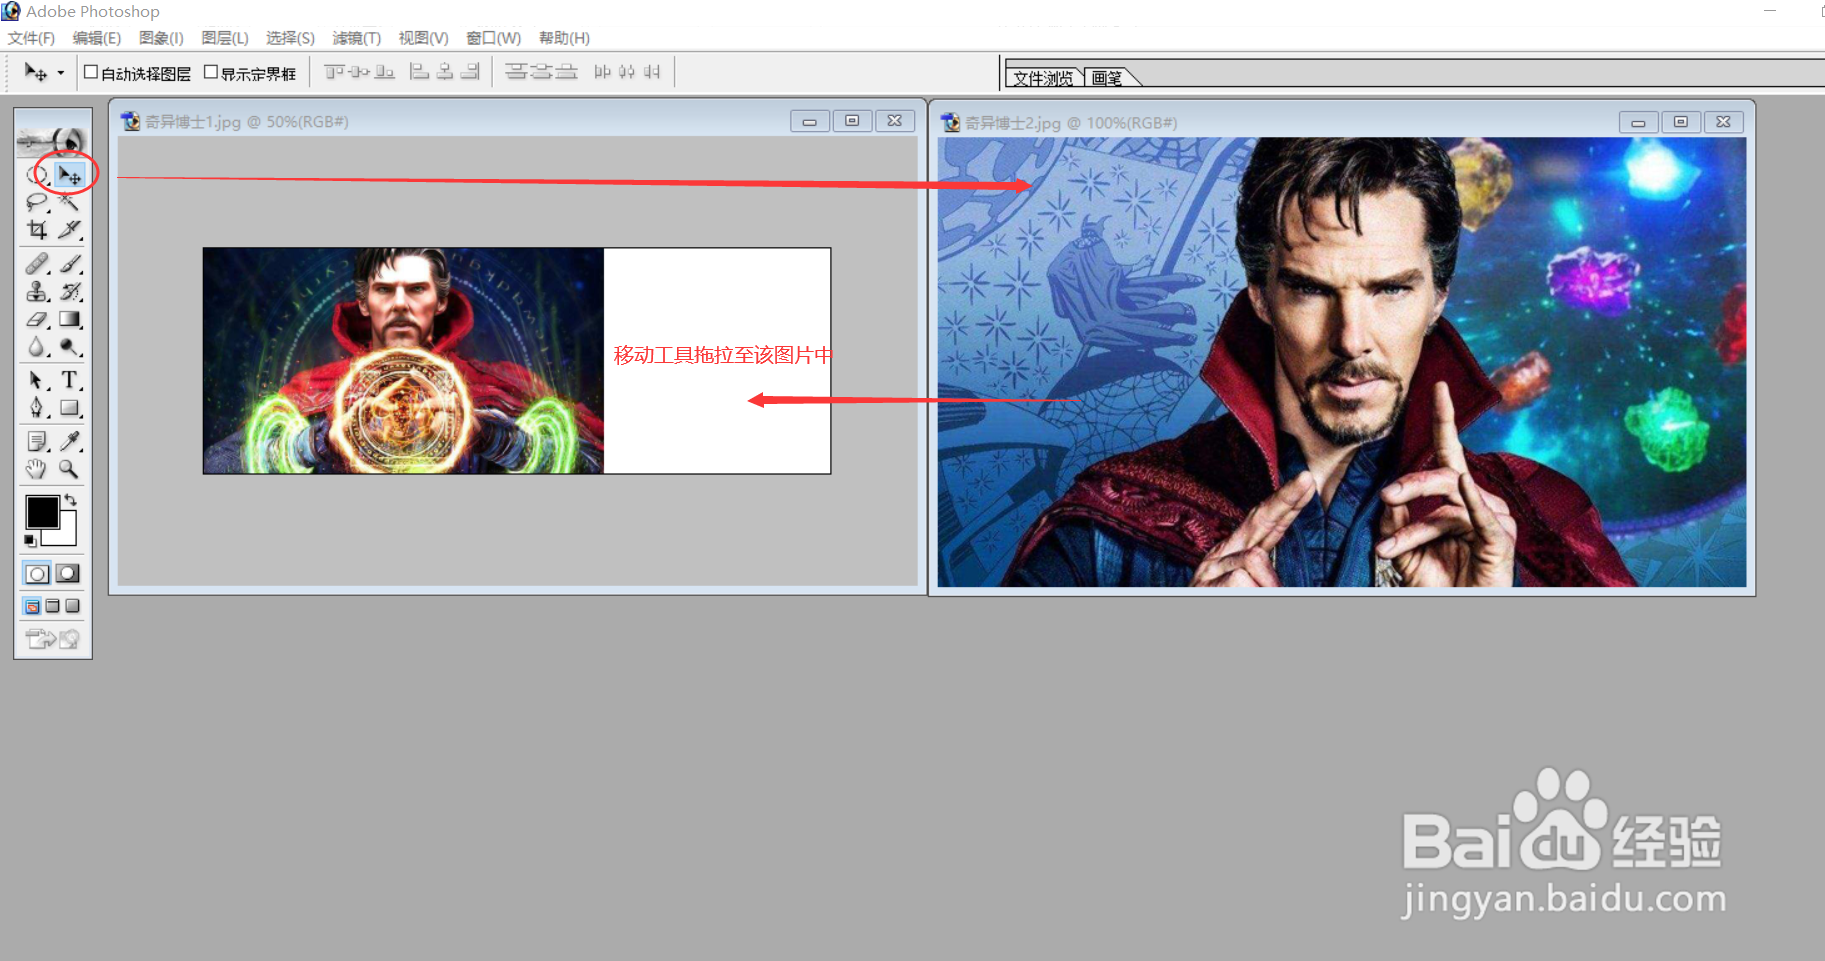The width and height of the screenshot is (1825, 961).
Task: Select the Zoom tool
Action: click(x=69, y=469)
